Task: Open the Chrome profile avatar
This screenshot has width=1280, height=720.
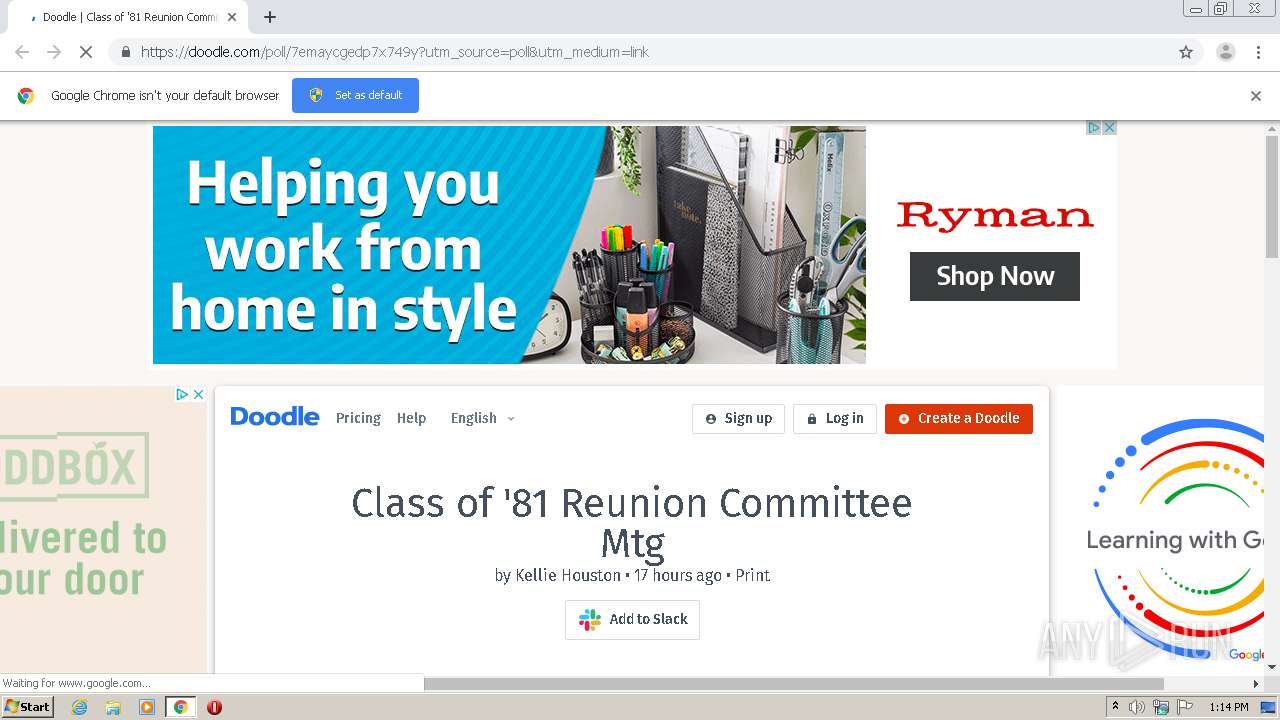Action: tap(1225, 52)
